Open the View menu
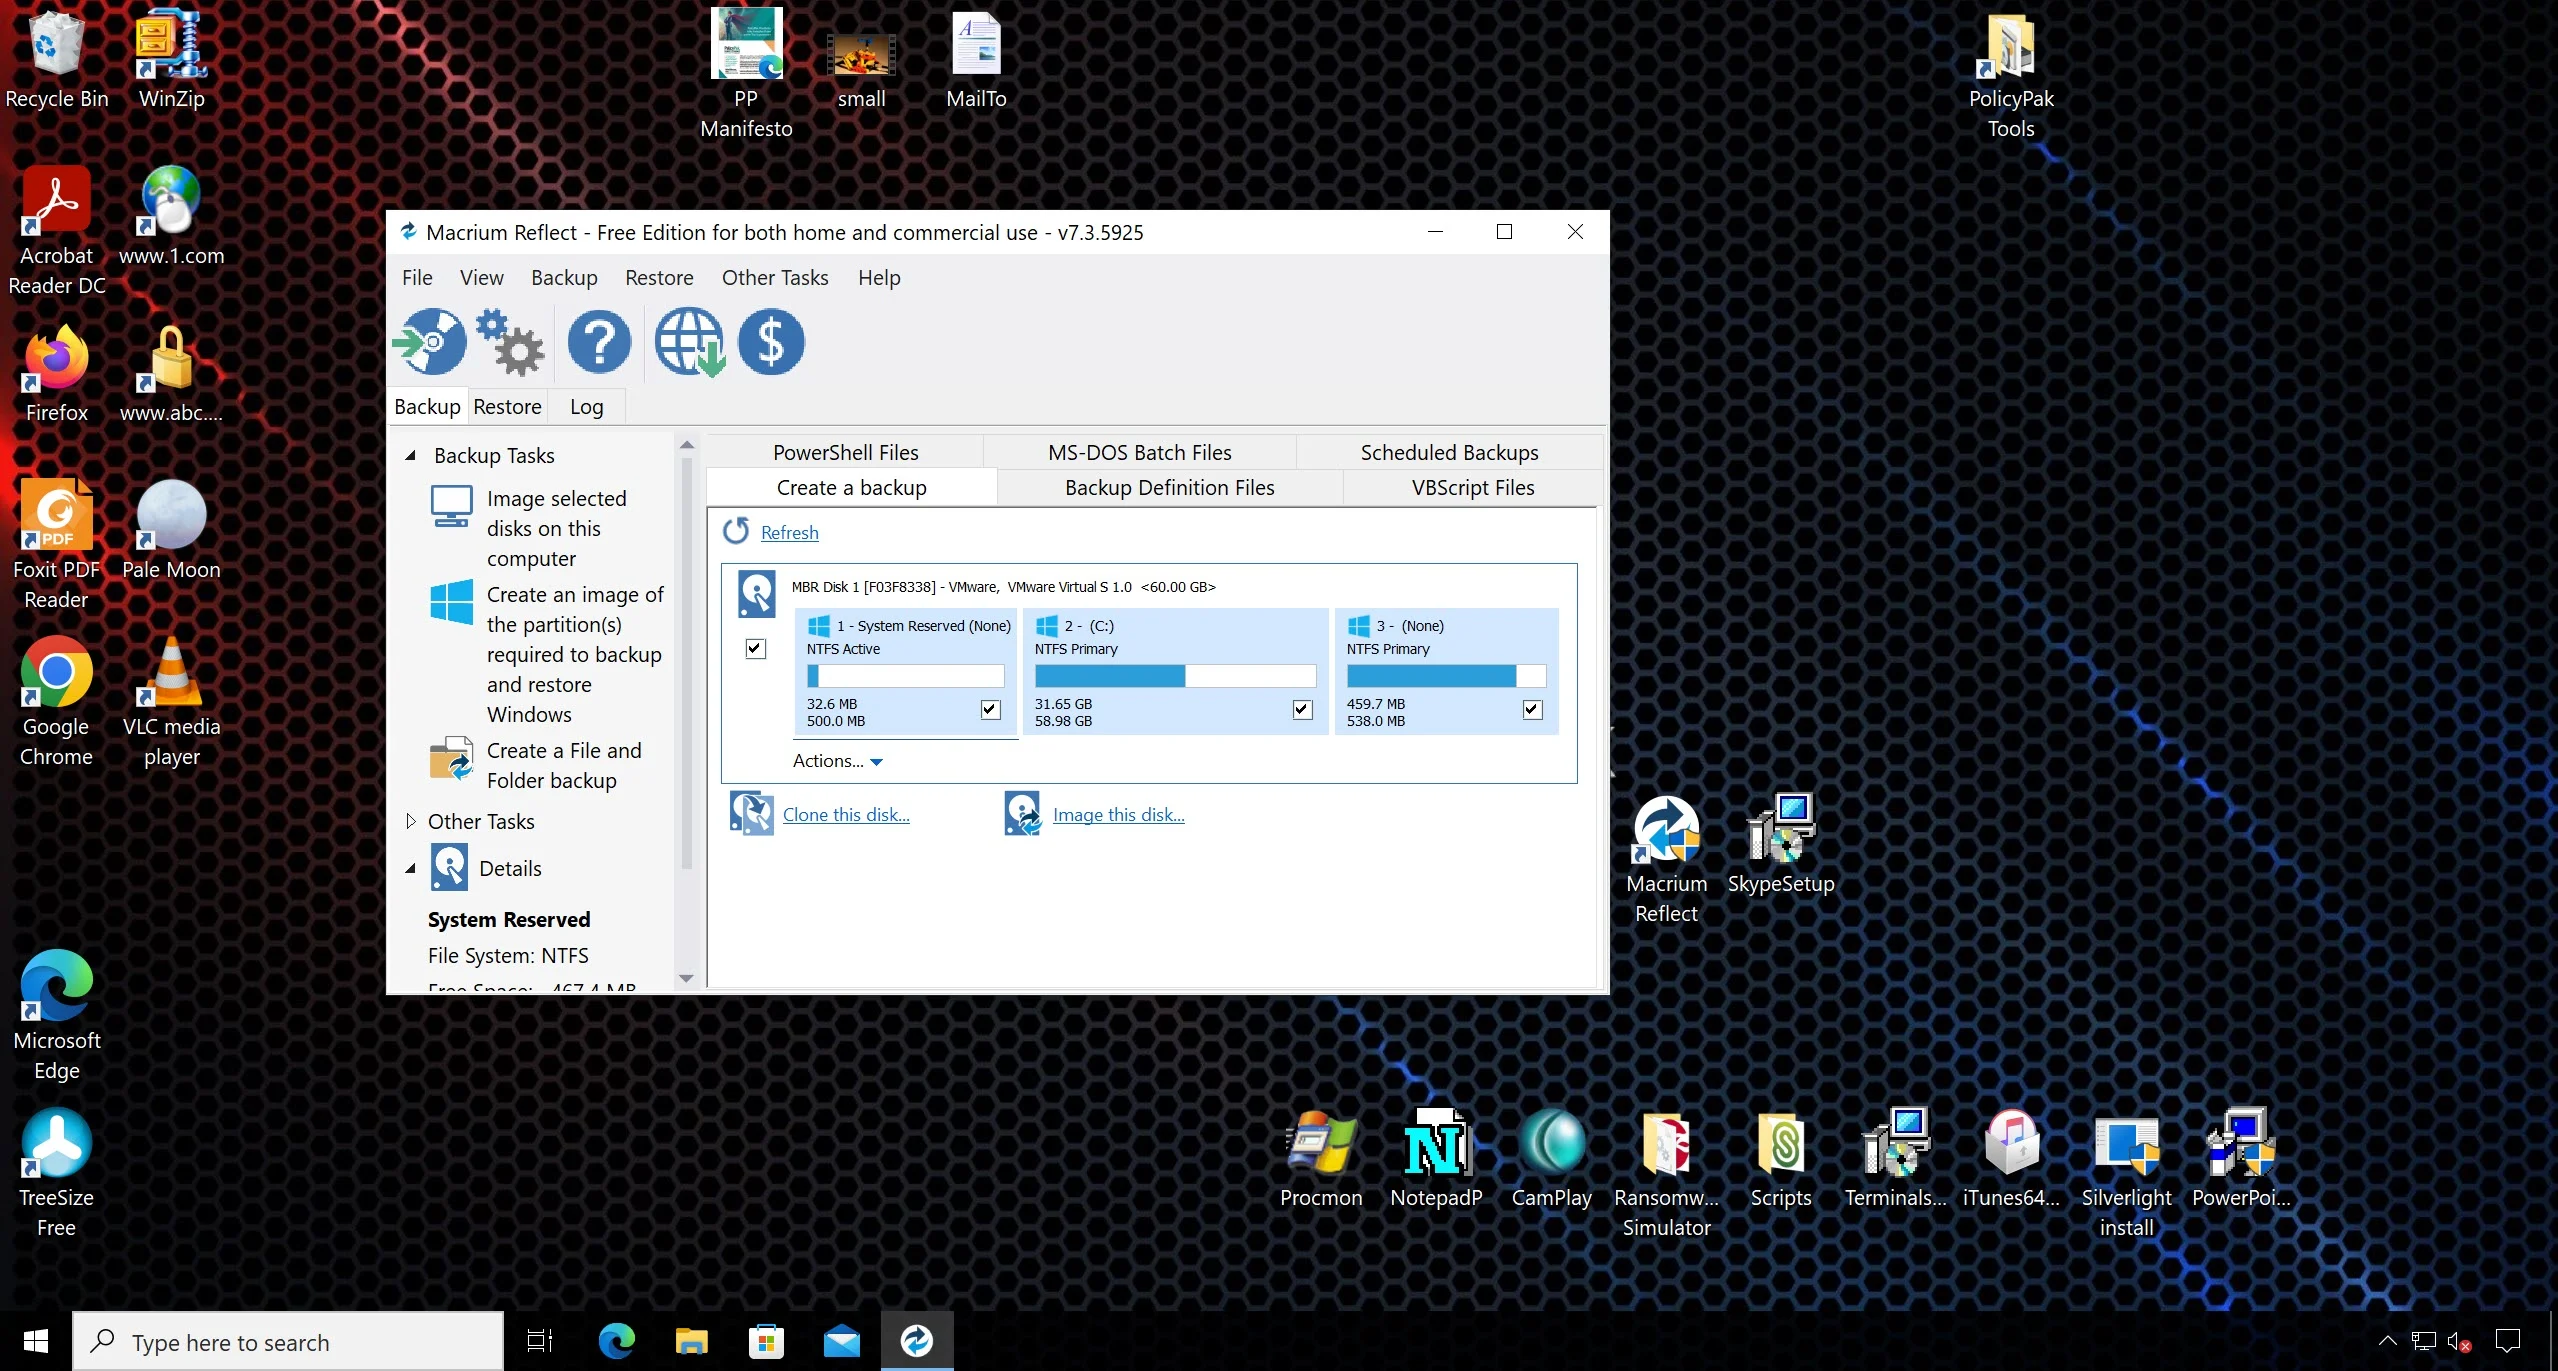This screenshot has width=2558, height=1371. [482, 277]
